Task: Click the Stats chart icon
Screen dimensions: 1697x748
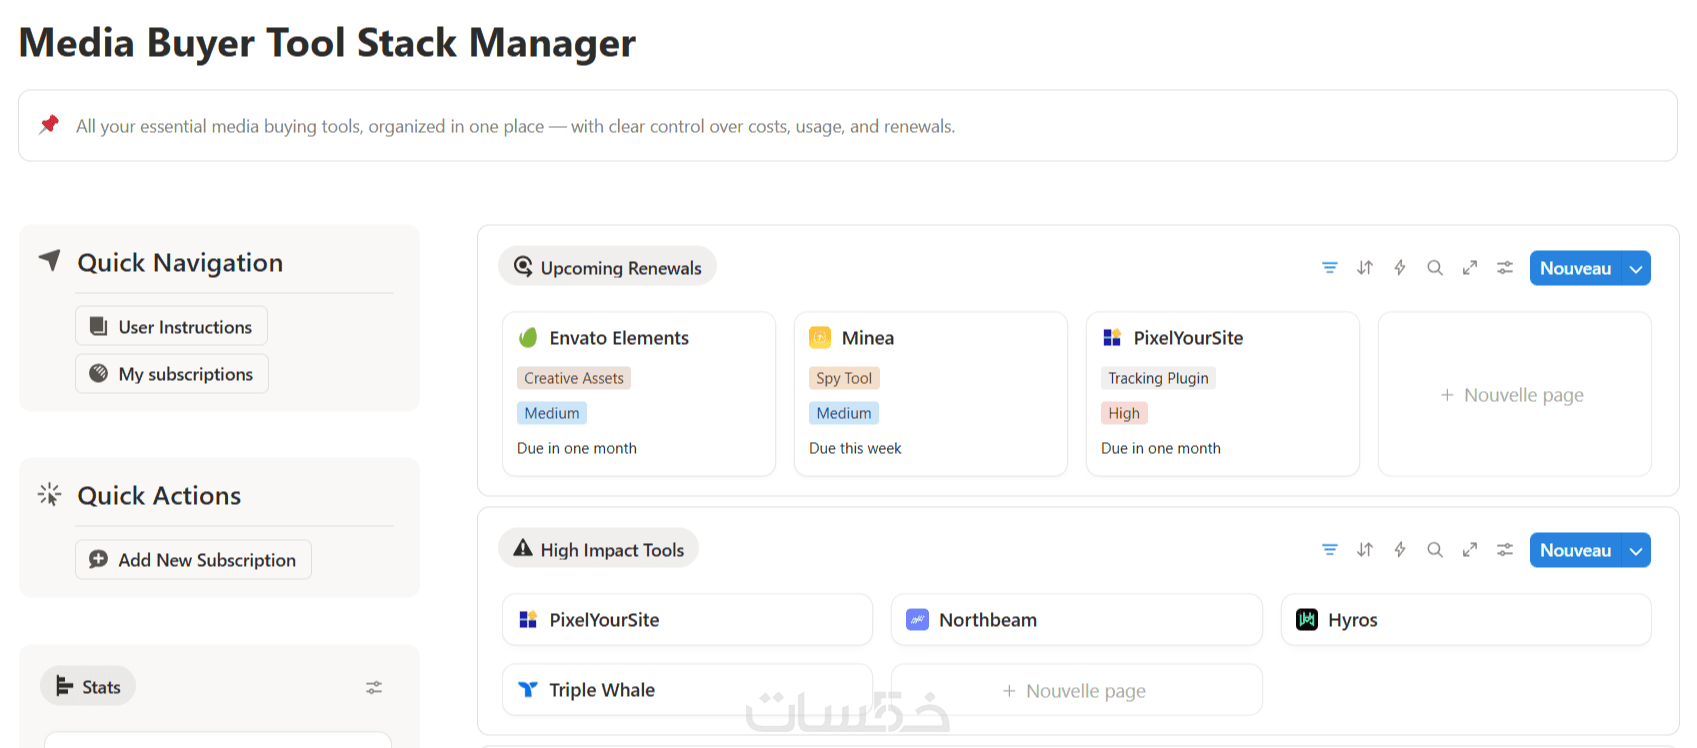Action: click(65, 686)
